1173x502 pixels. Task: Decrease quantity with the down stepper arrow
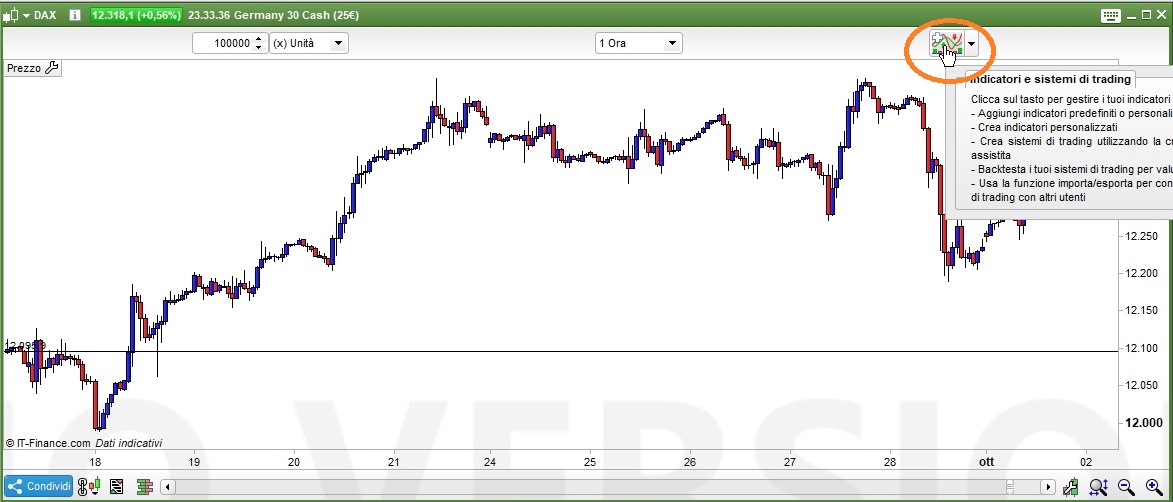259,48
